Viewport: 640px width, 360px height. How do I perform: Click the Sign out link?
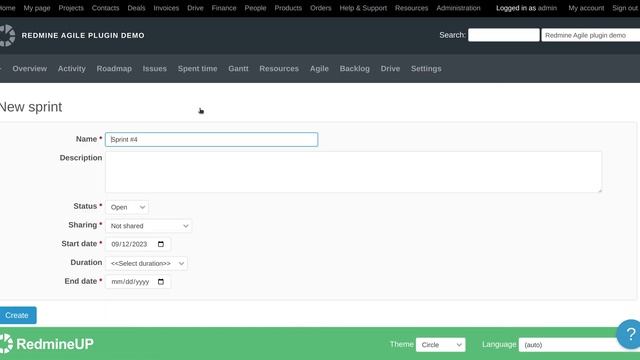(x=626, y=8)
